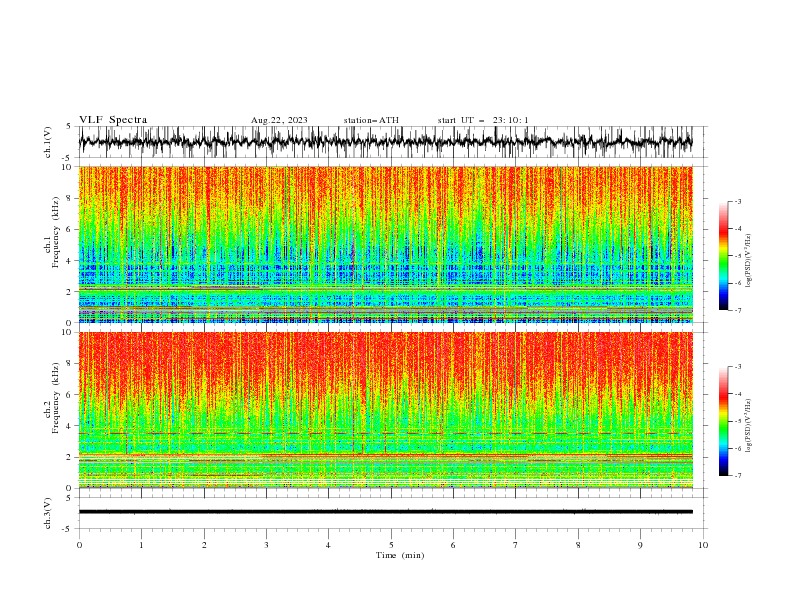Image resolution: width=792 pixels, height=612 pixels.
Task: Click the "3" minute tick on time axis
Action: [x=266, y=545]
